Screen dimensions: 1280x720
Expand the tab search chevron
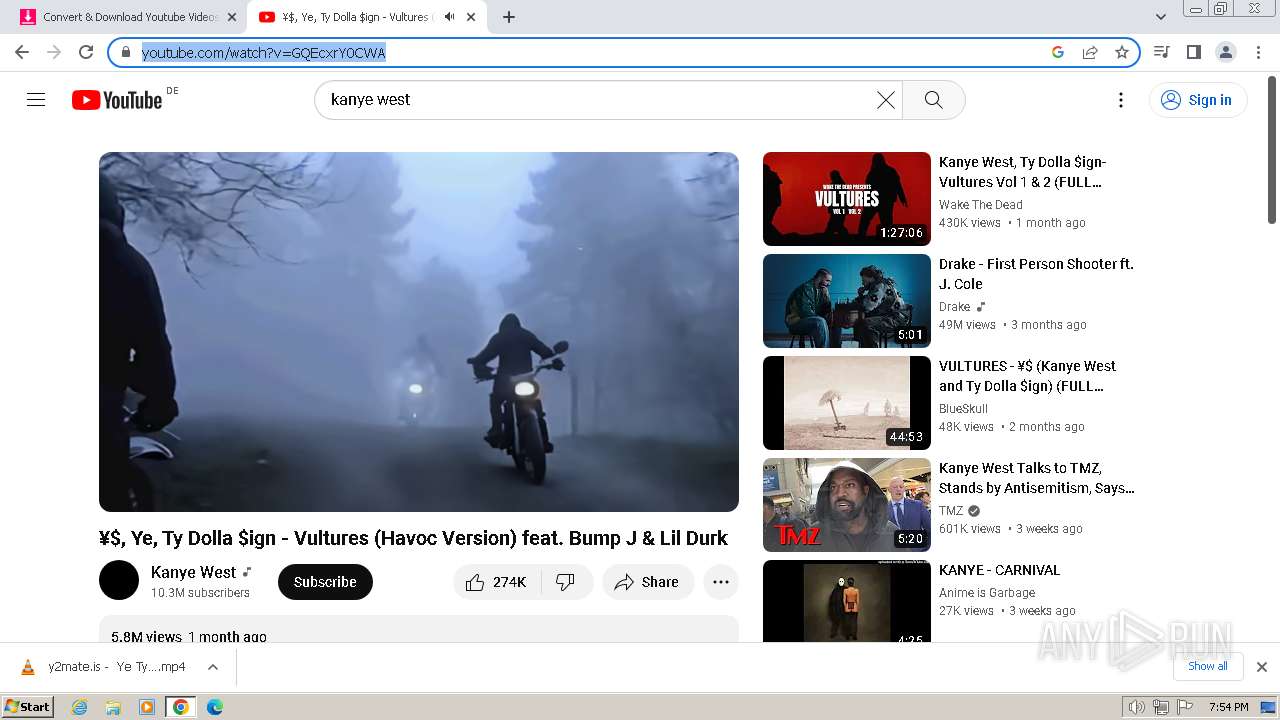(x=1161, y=17)
